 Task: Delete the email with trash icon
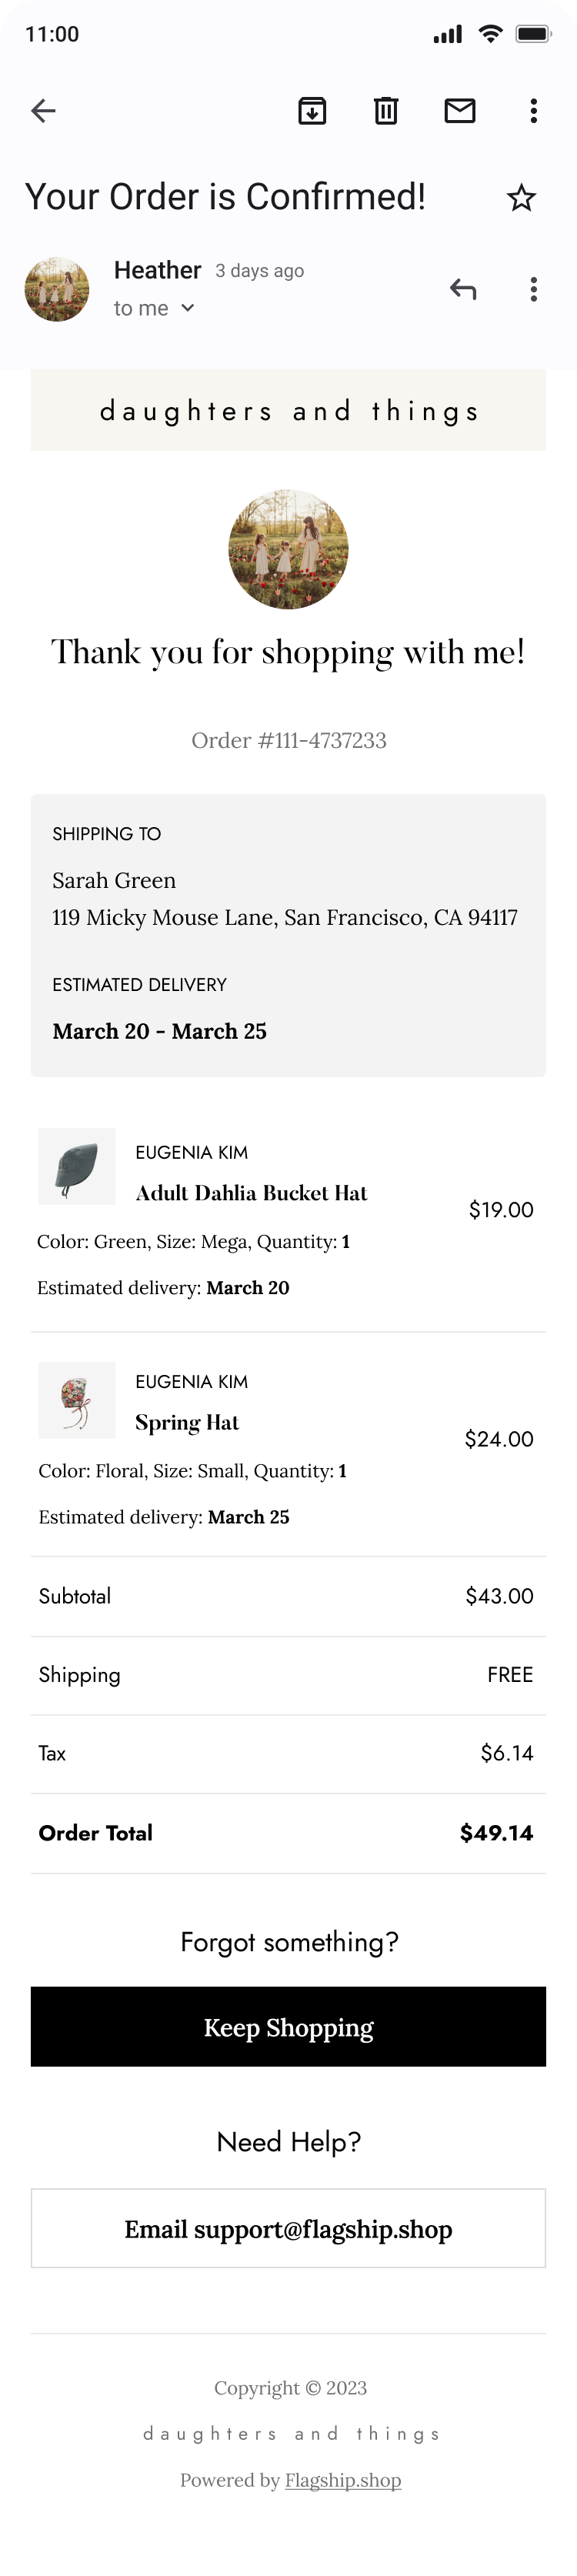click(x=386, y=111)
